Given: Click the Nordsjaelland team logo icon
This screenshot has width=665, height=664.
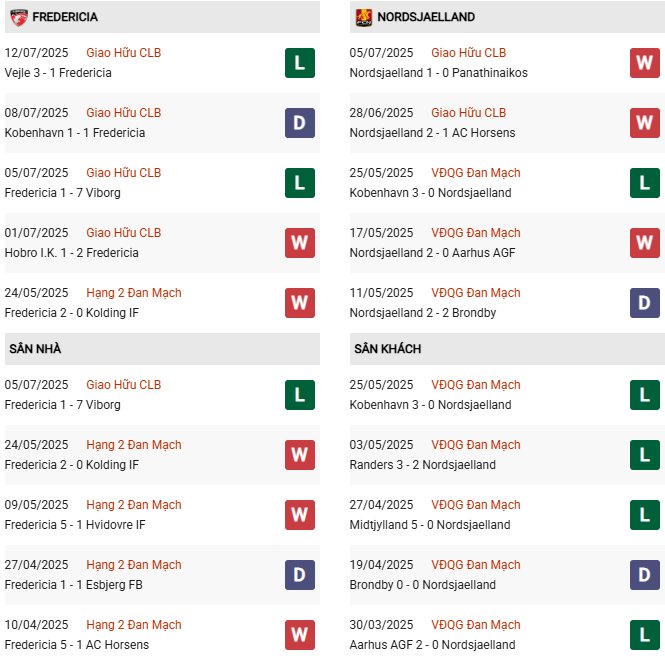Looking at the screenshot, I should [x=364, y=17].
